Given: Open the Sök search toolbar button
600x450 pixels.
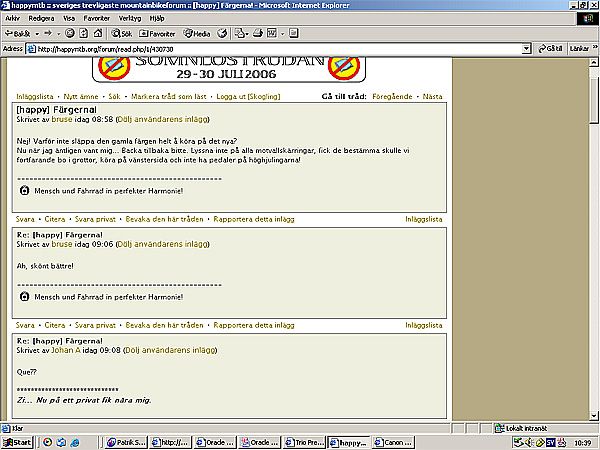Looking at the screenshot, I should [122, 34].
